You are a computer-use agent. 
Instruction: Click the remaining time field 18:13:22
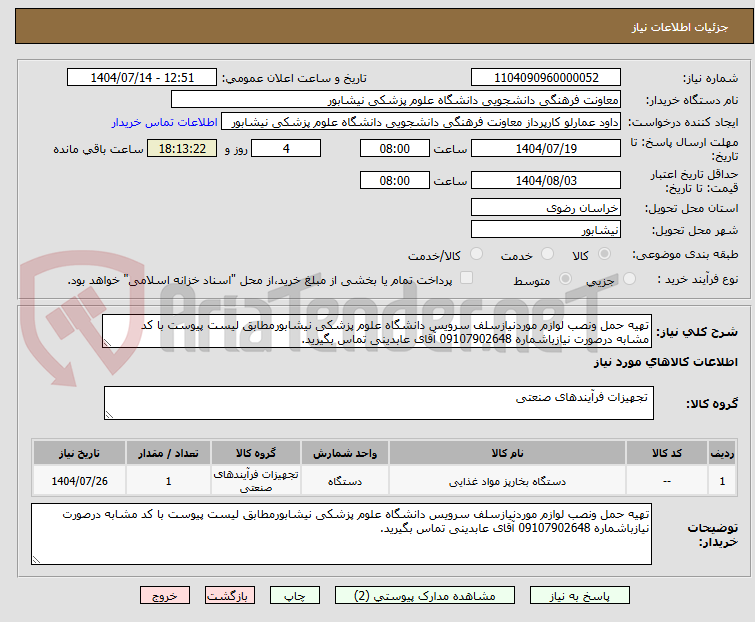pos(182,148)
